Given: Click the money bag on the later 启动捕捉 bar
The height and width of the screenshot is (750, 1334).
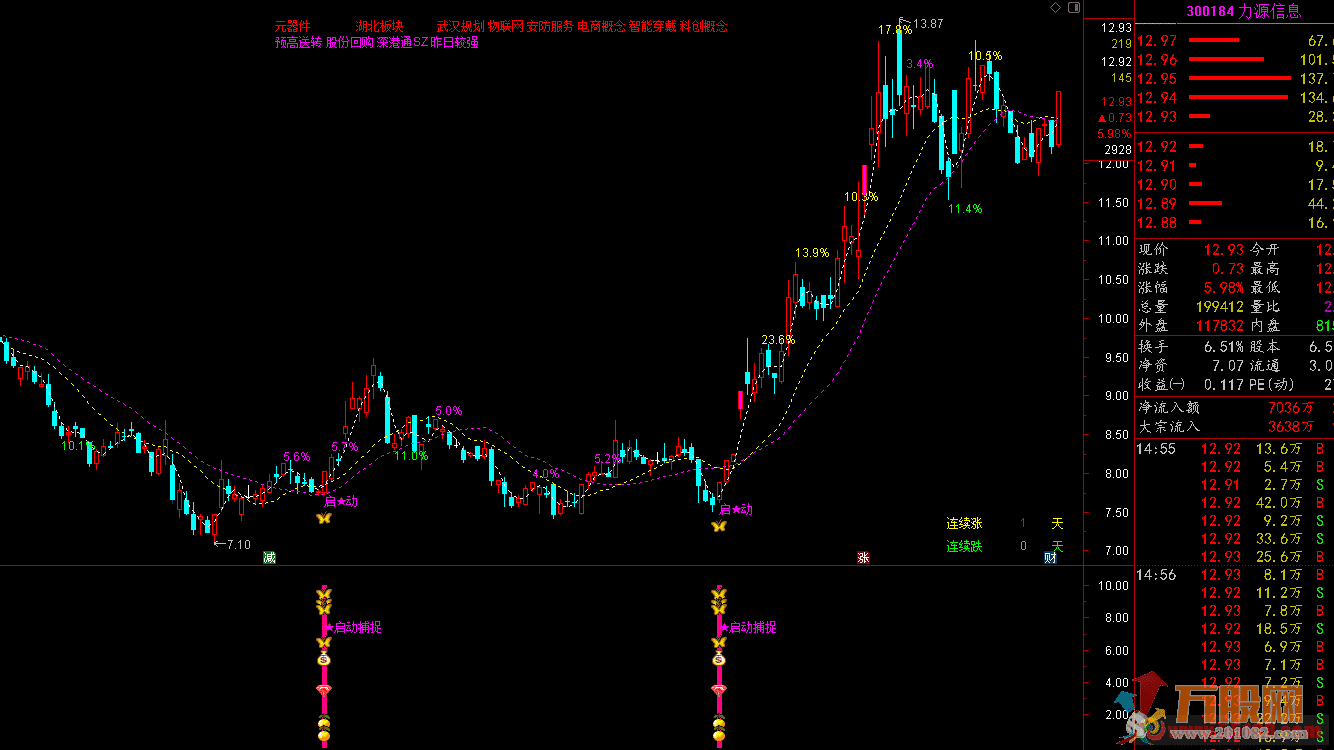Looking at the screenshot, I should tap(718, 658).
